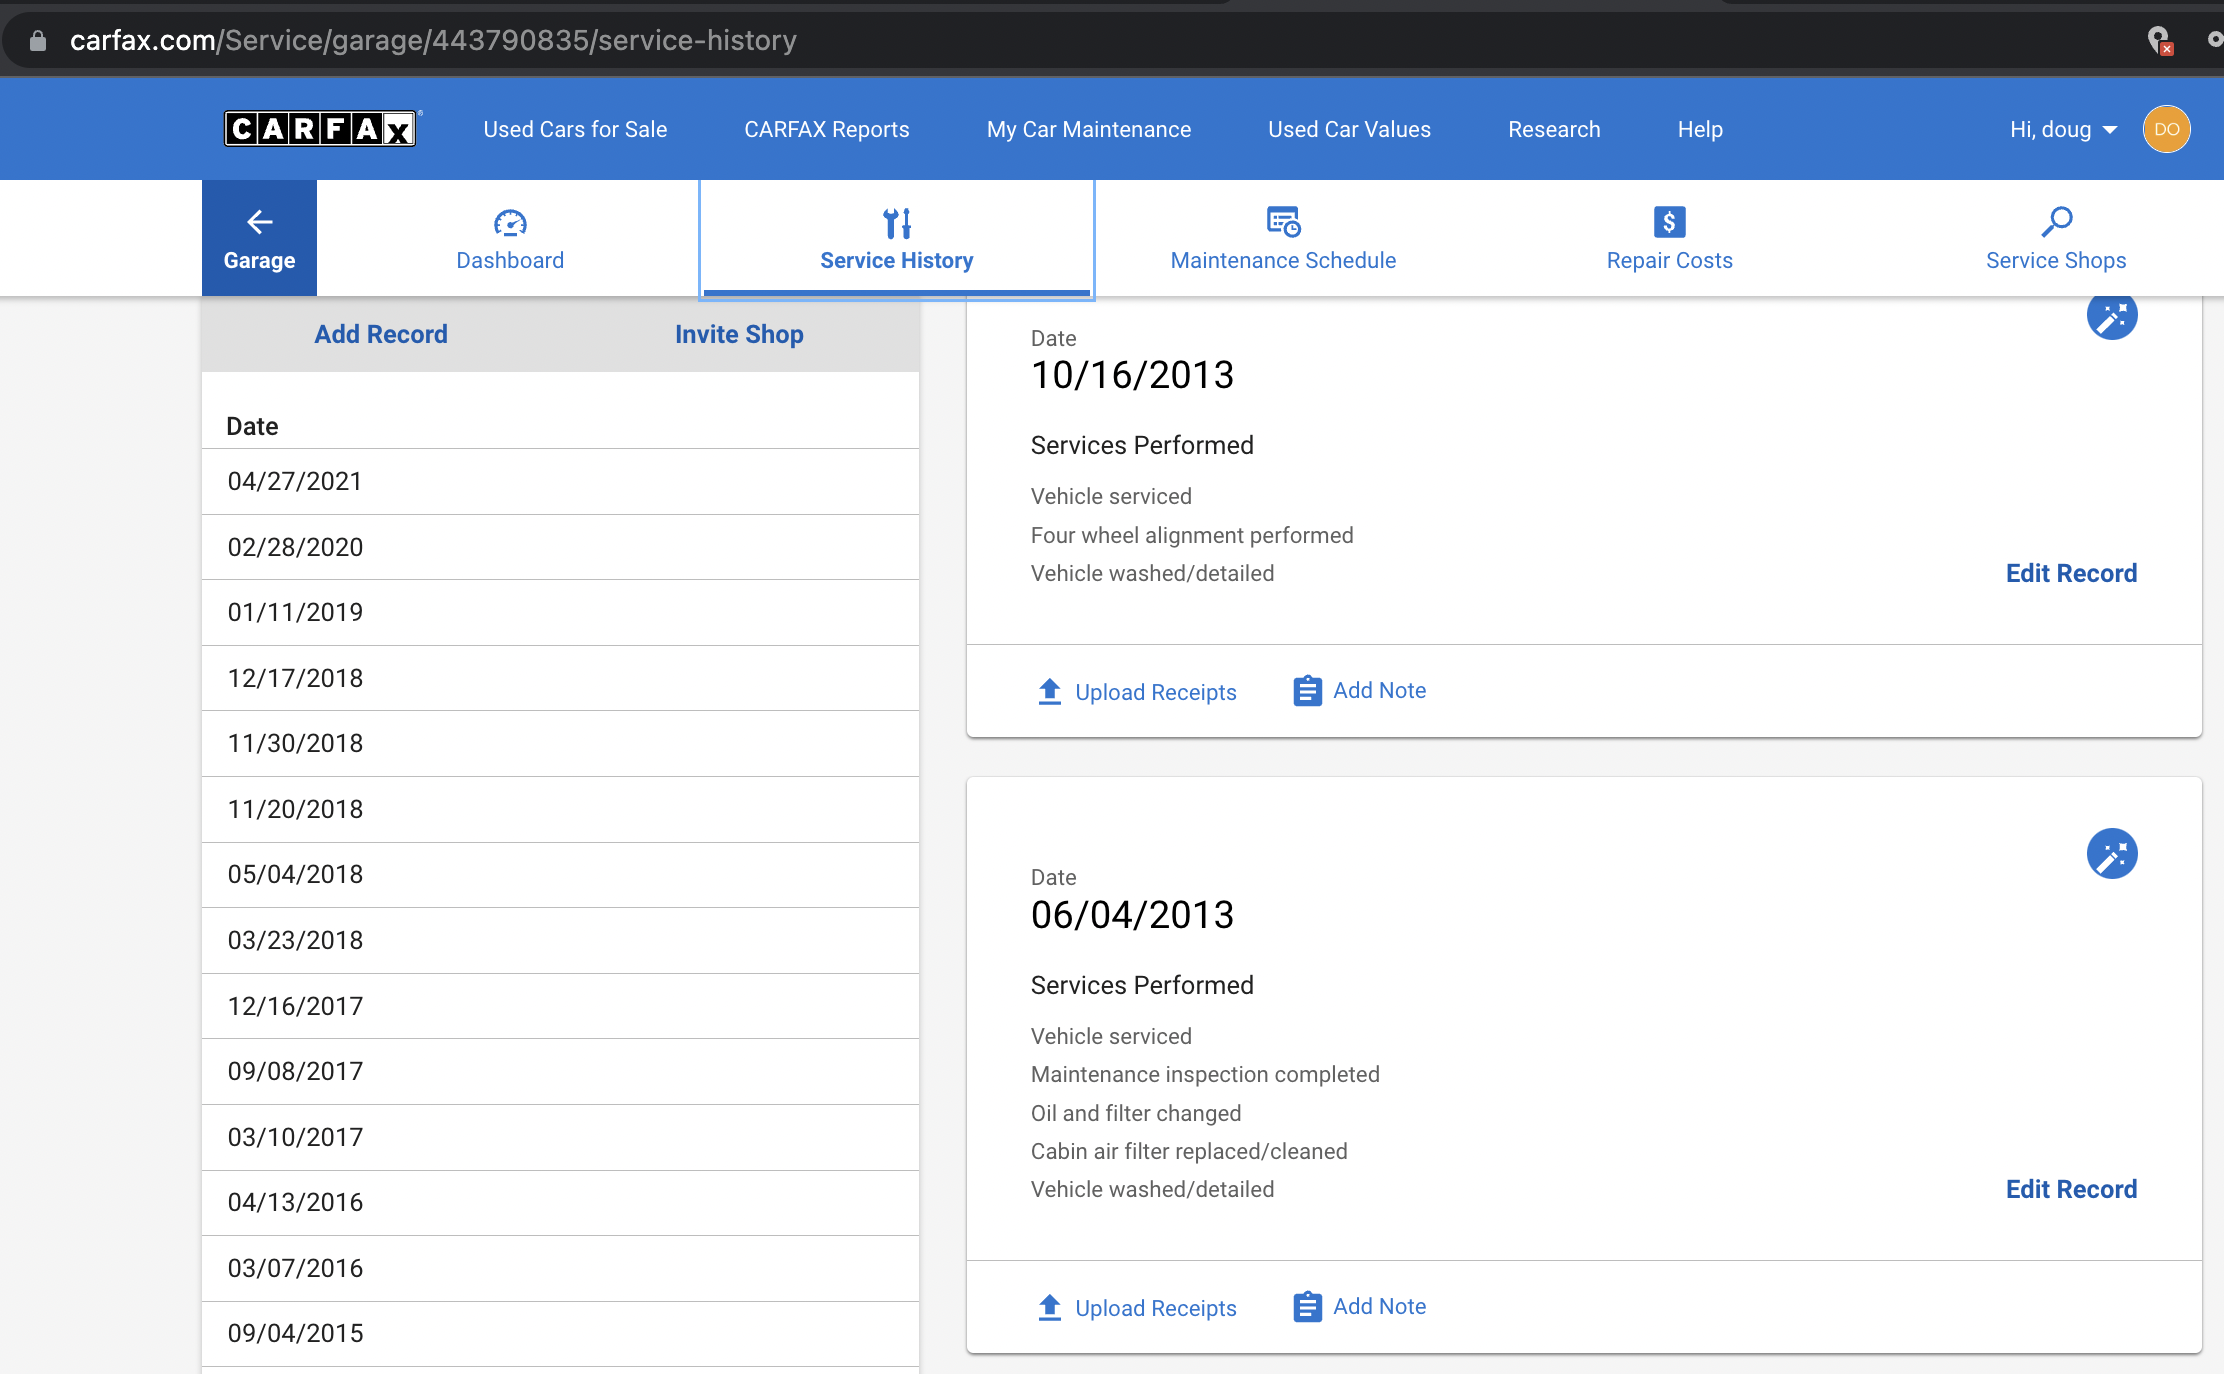Select the 11/20/2018 date row
This screenshot has width=2224, height=1374.
tap(560, 809)
